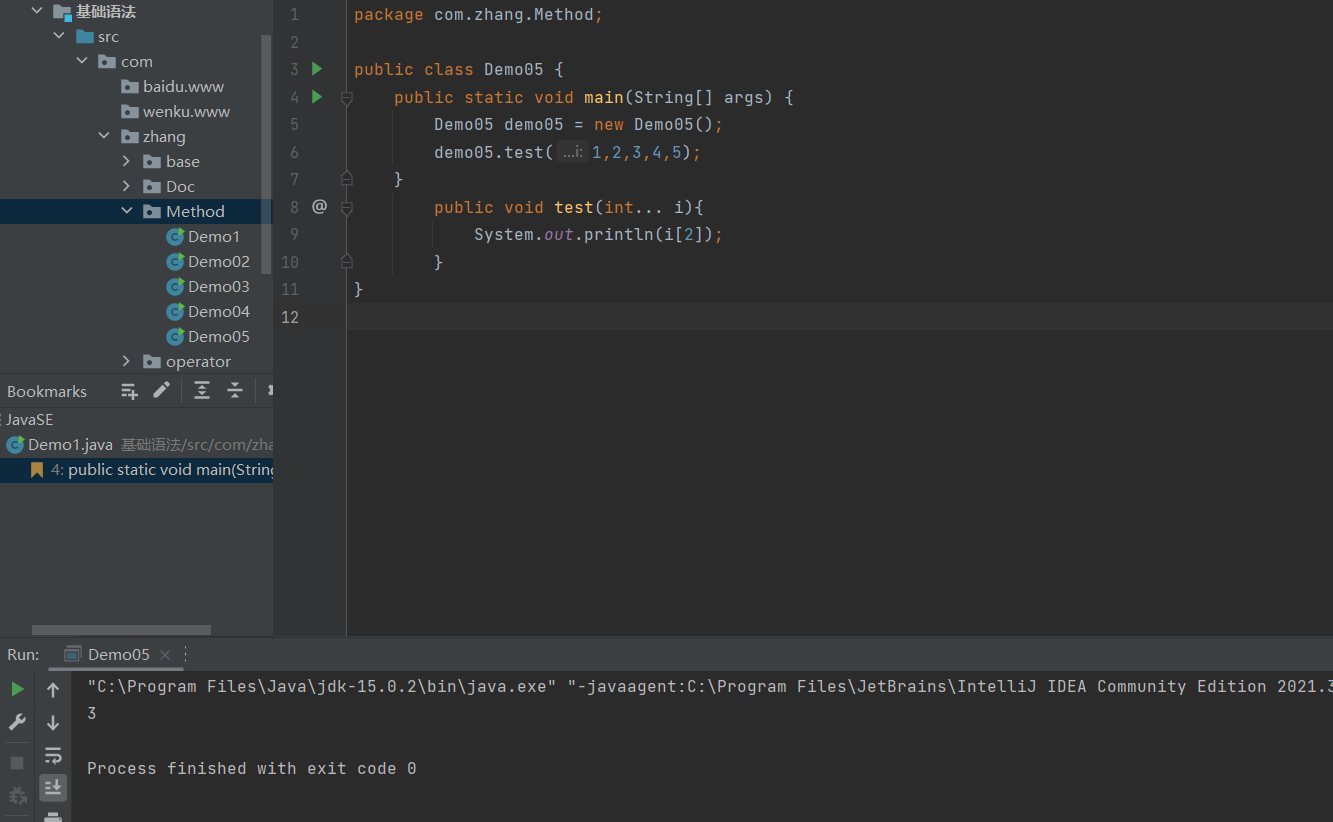Click the fold end marker on line 7
This screenshot has width=1333, height=822.
point(347,179)
